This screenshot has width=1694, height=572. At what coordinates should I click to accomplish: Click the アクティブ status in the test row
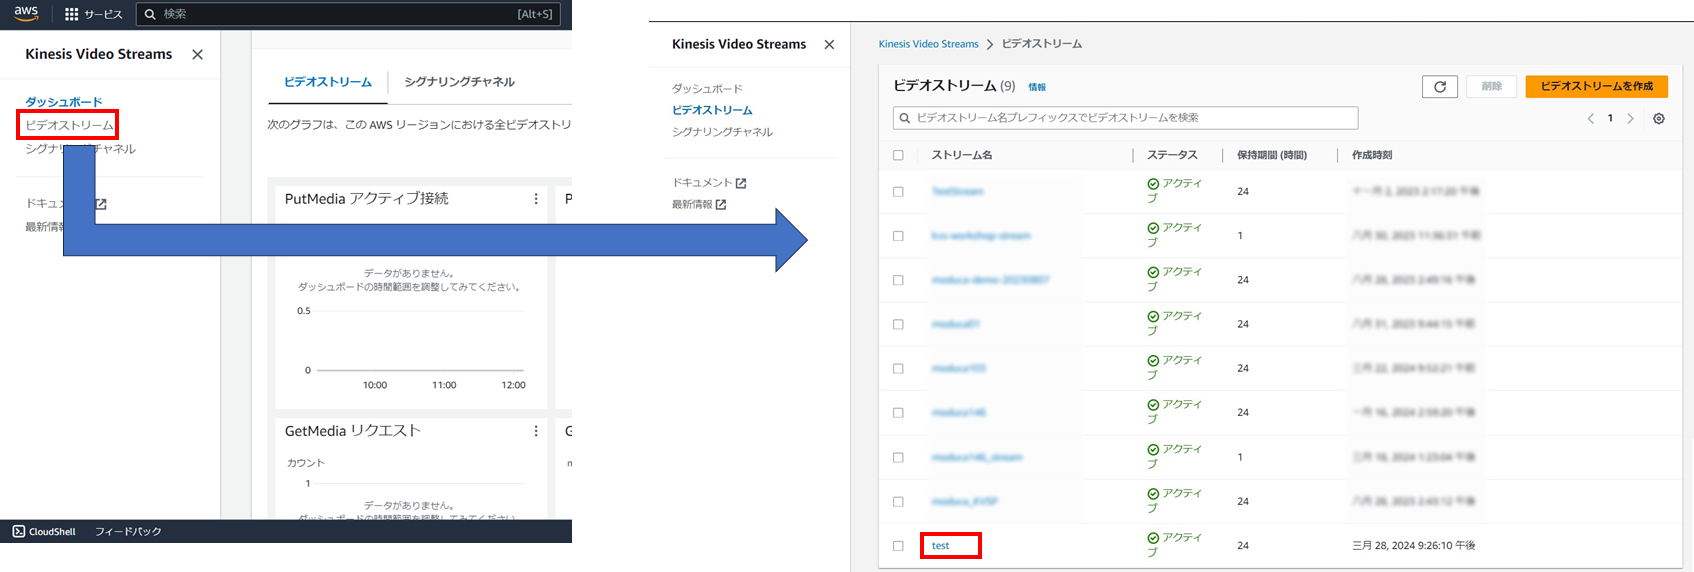pyautogui.click(x=1175, y=545)
